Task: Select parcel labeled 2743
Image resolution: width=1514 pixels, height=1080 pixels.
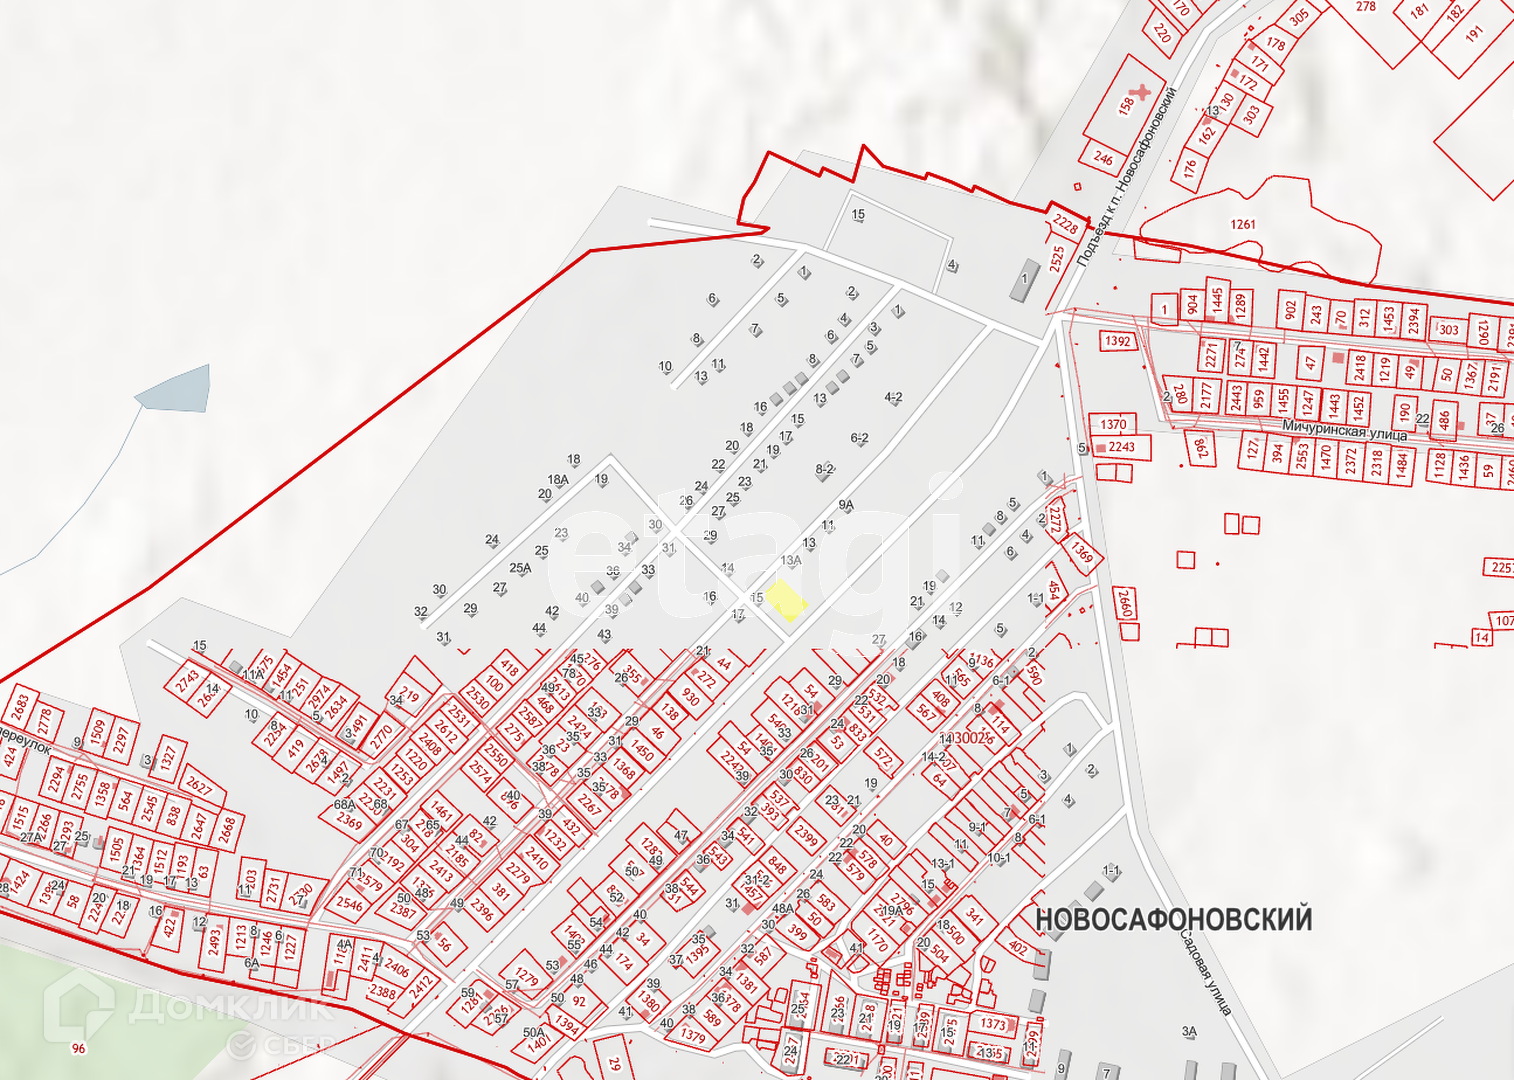Action: coord(187,681)
